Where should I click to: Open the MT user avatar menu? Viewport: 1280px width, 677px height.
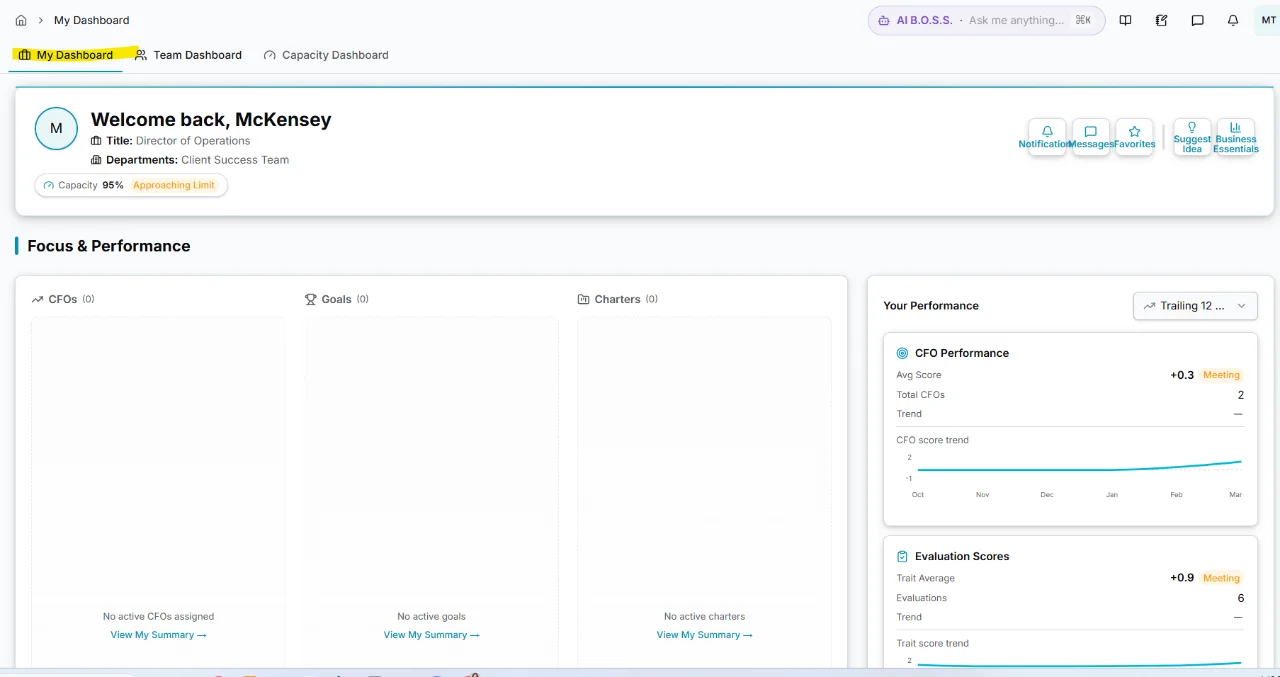pos(1268,20)
